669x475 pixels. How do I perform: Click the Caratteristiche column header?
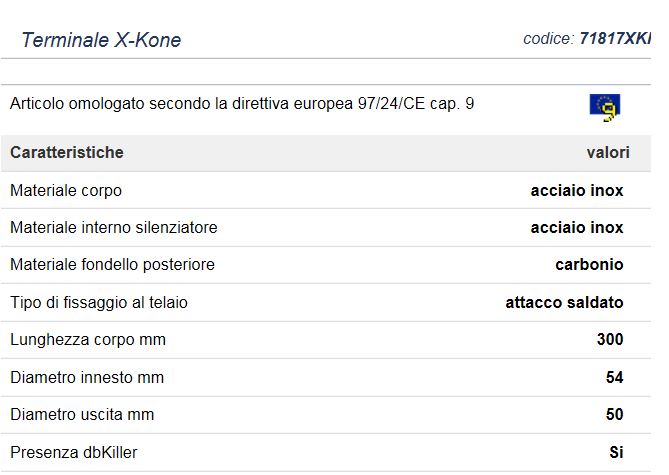[67, 153]
